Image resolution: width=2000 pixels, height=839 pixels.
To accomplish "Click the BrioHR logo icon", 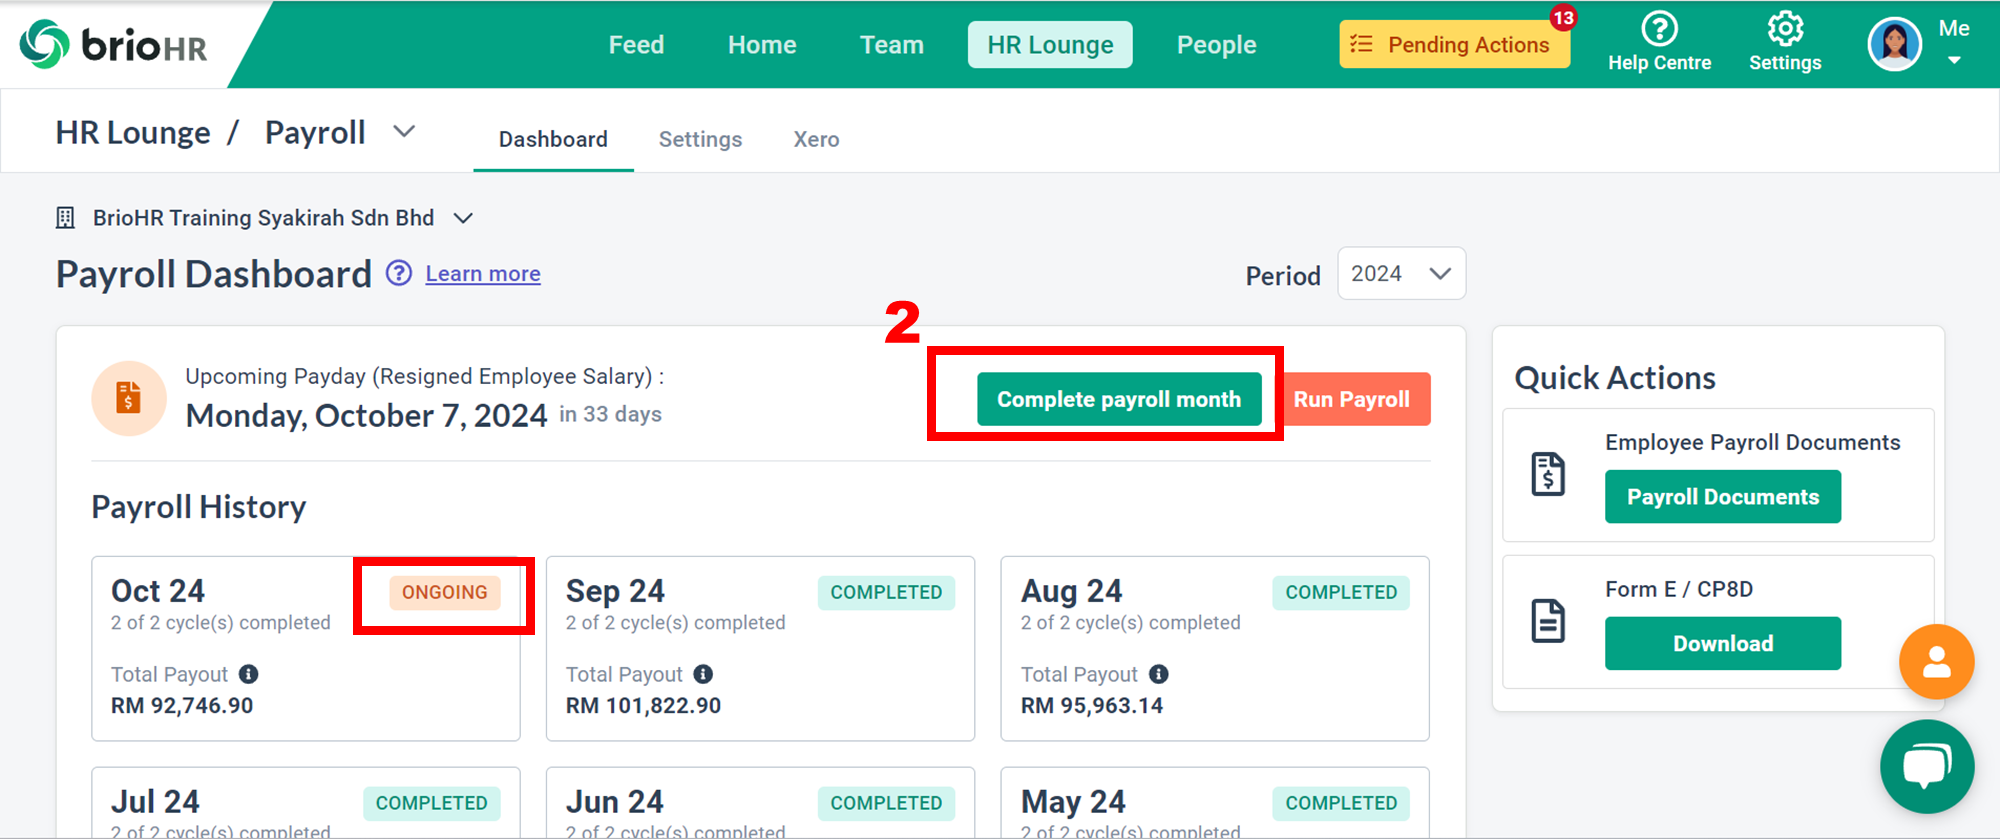I will coord(44,44).
